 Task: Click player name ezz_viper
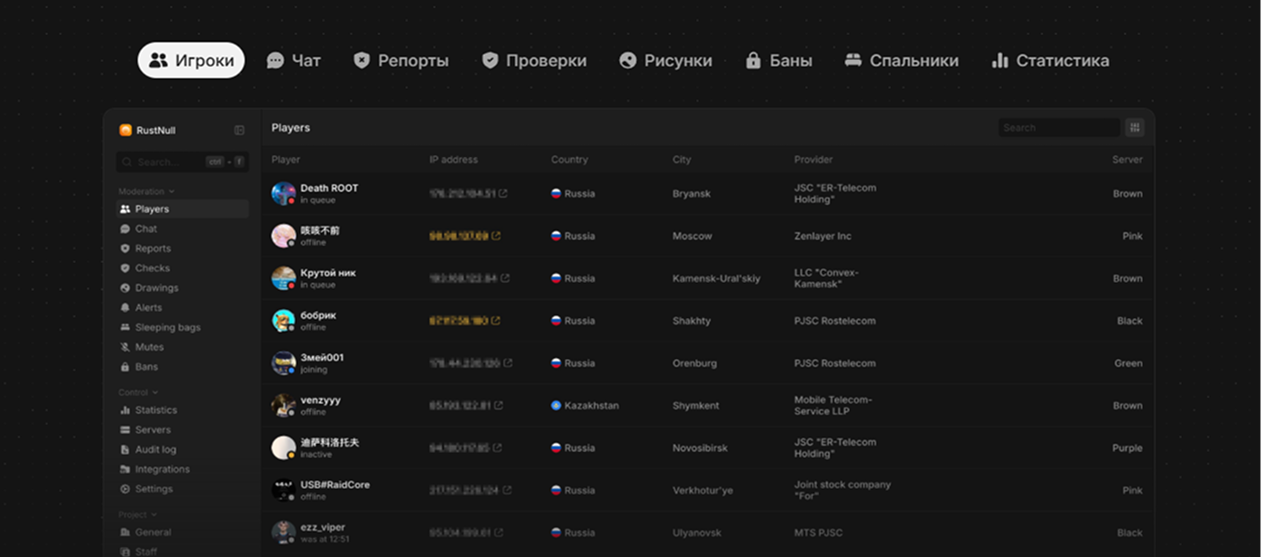tap(323, 527)
